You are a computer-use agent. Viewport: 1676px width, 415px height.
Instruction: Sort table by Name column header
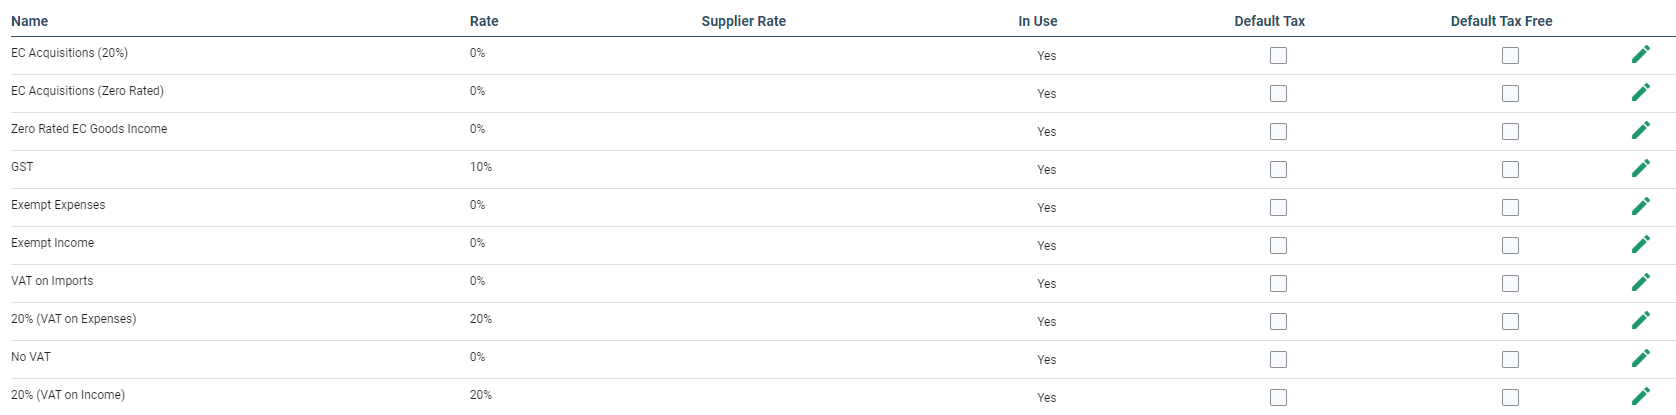(x=30, y=21)
